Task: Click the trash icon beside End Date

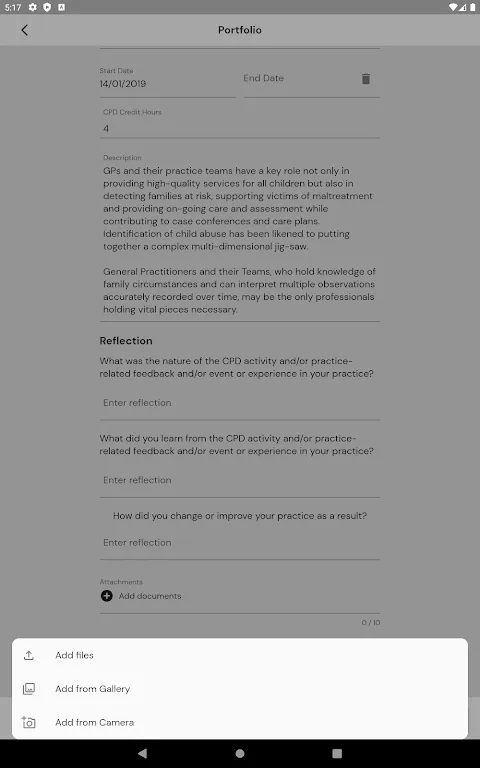Action: coord(366,78)
